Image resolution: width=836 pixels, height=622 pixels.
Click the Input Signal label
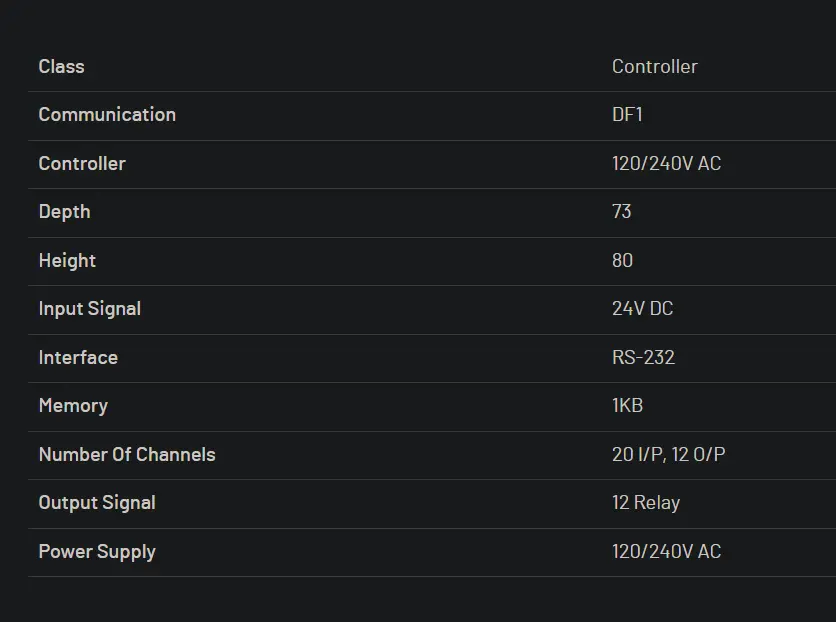click(89, 308)
